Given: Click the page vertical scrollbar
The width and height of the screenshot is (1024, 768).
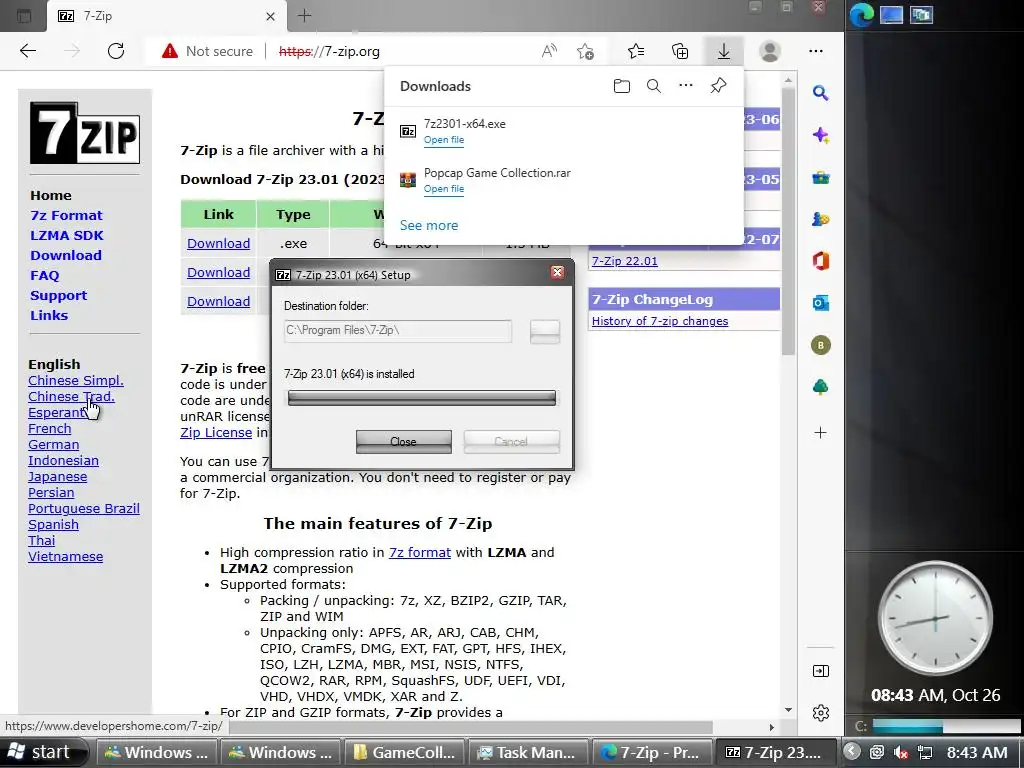Looking at the screenshot, I should point(788,222).
